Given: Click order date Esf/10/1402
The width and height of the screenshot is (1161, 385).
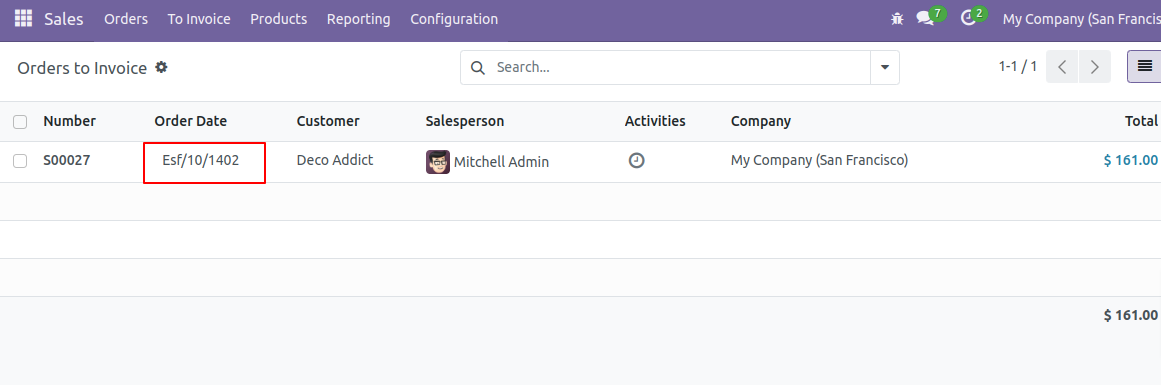Looking at the screenshot, I should [x=201, y=160].
